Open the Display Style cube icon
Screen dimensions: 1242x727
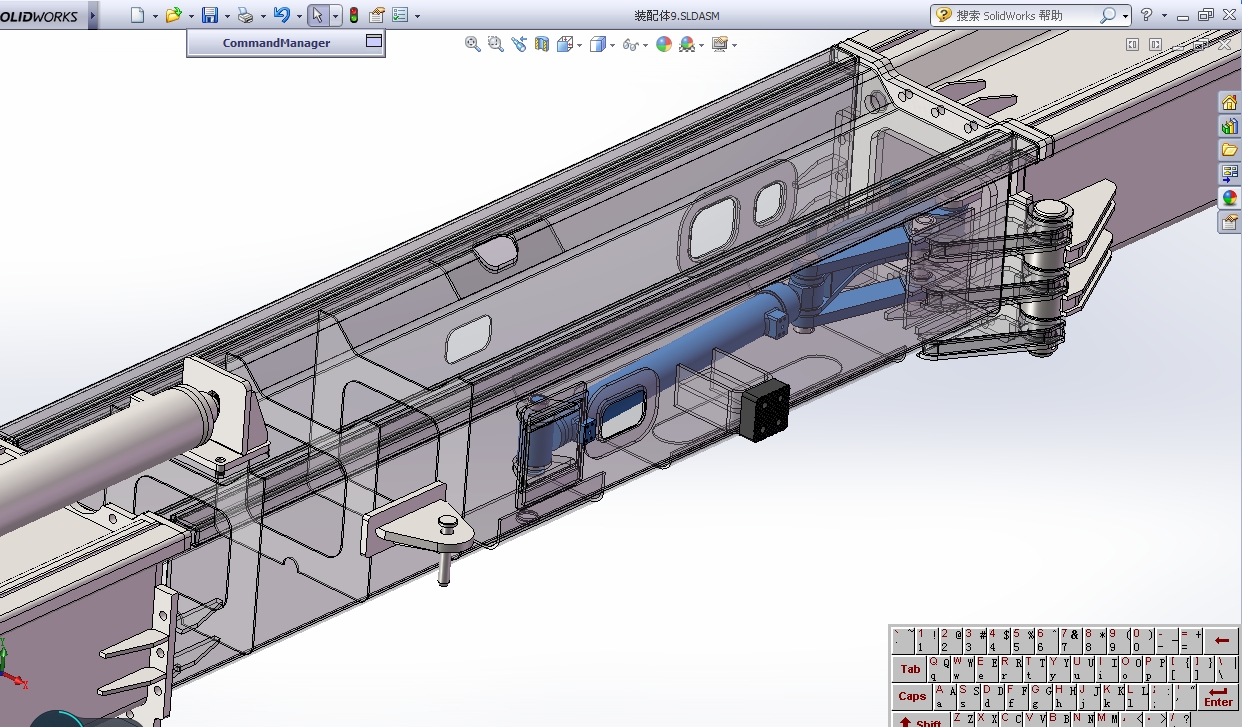pyautogui.click(x=598, y=44)
